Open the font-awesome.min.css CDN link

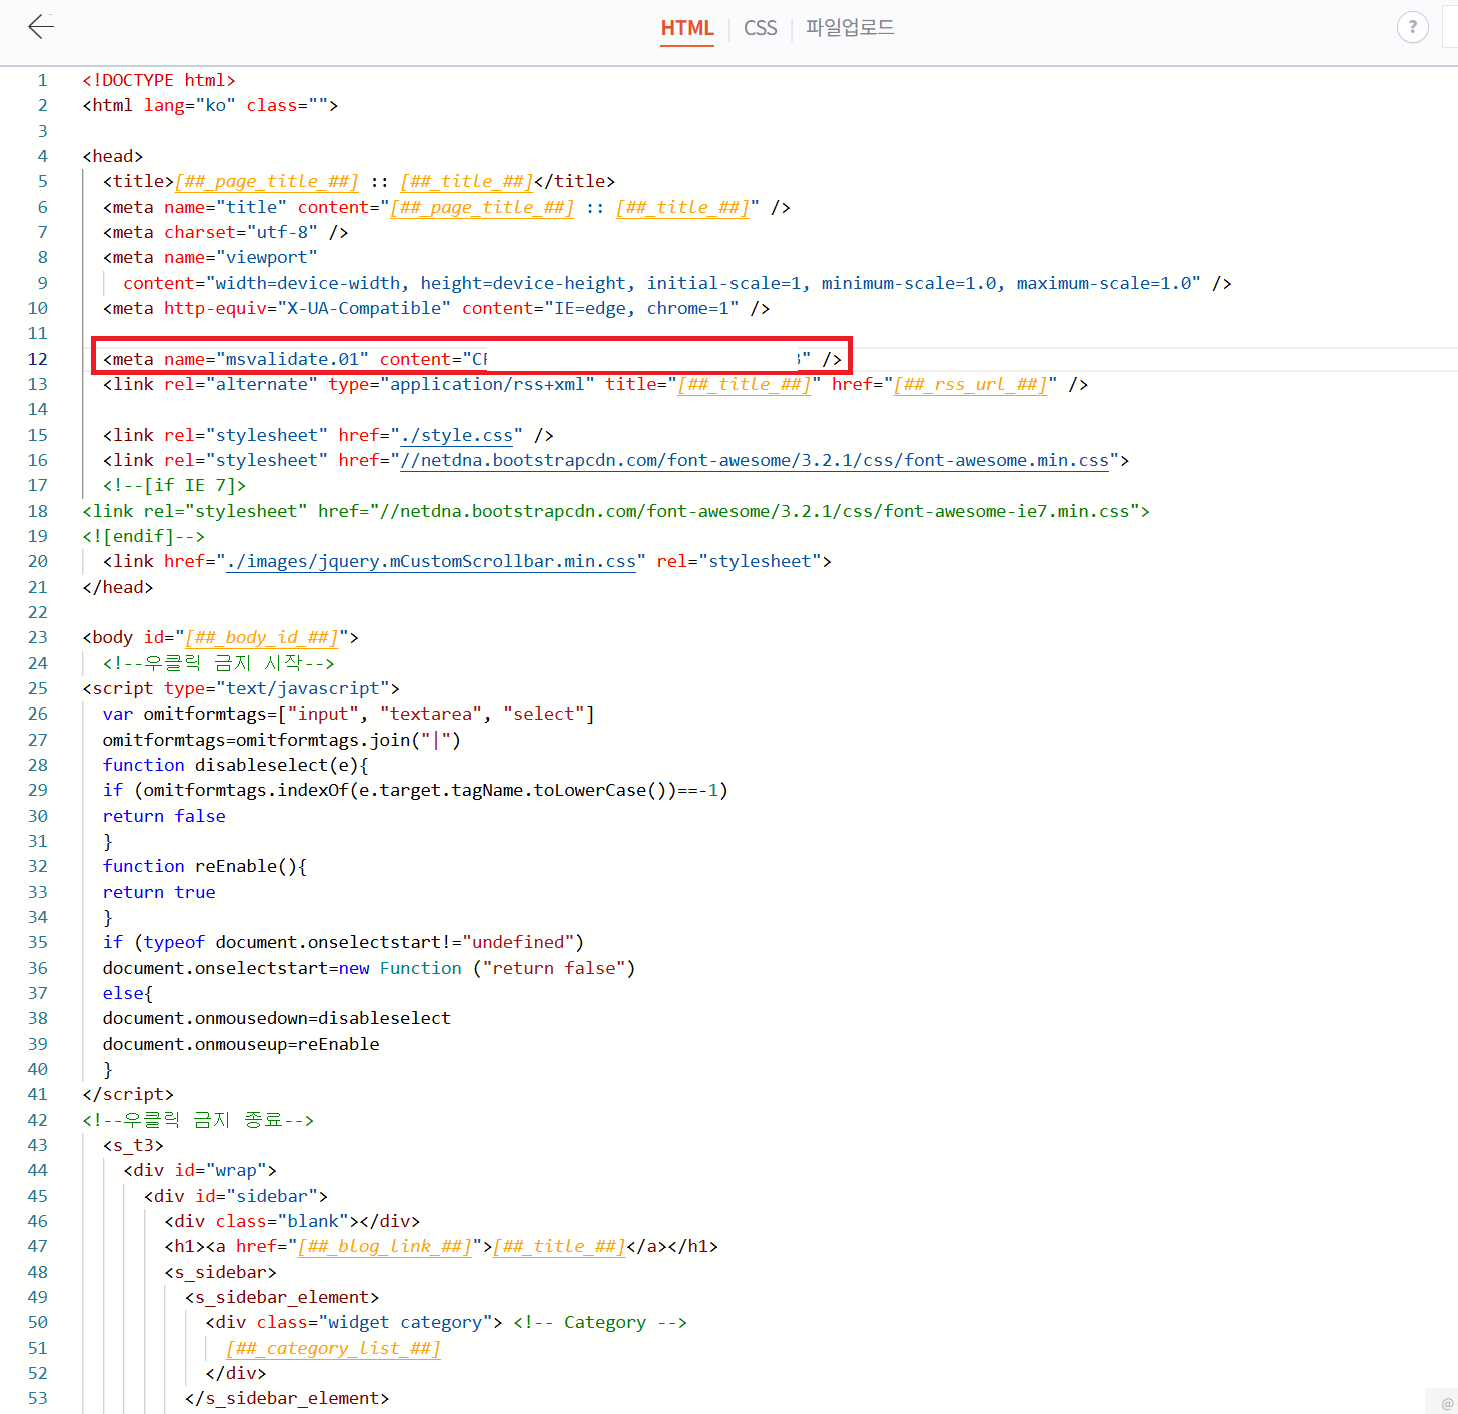coord(755,460)
